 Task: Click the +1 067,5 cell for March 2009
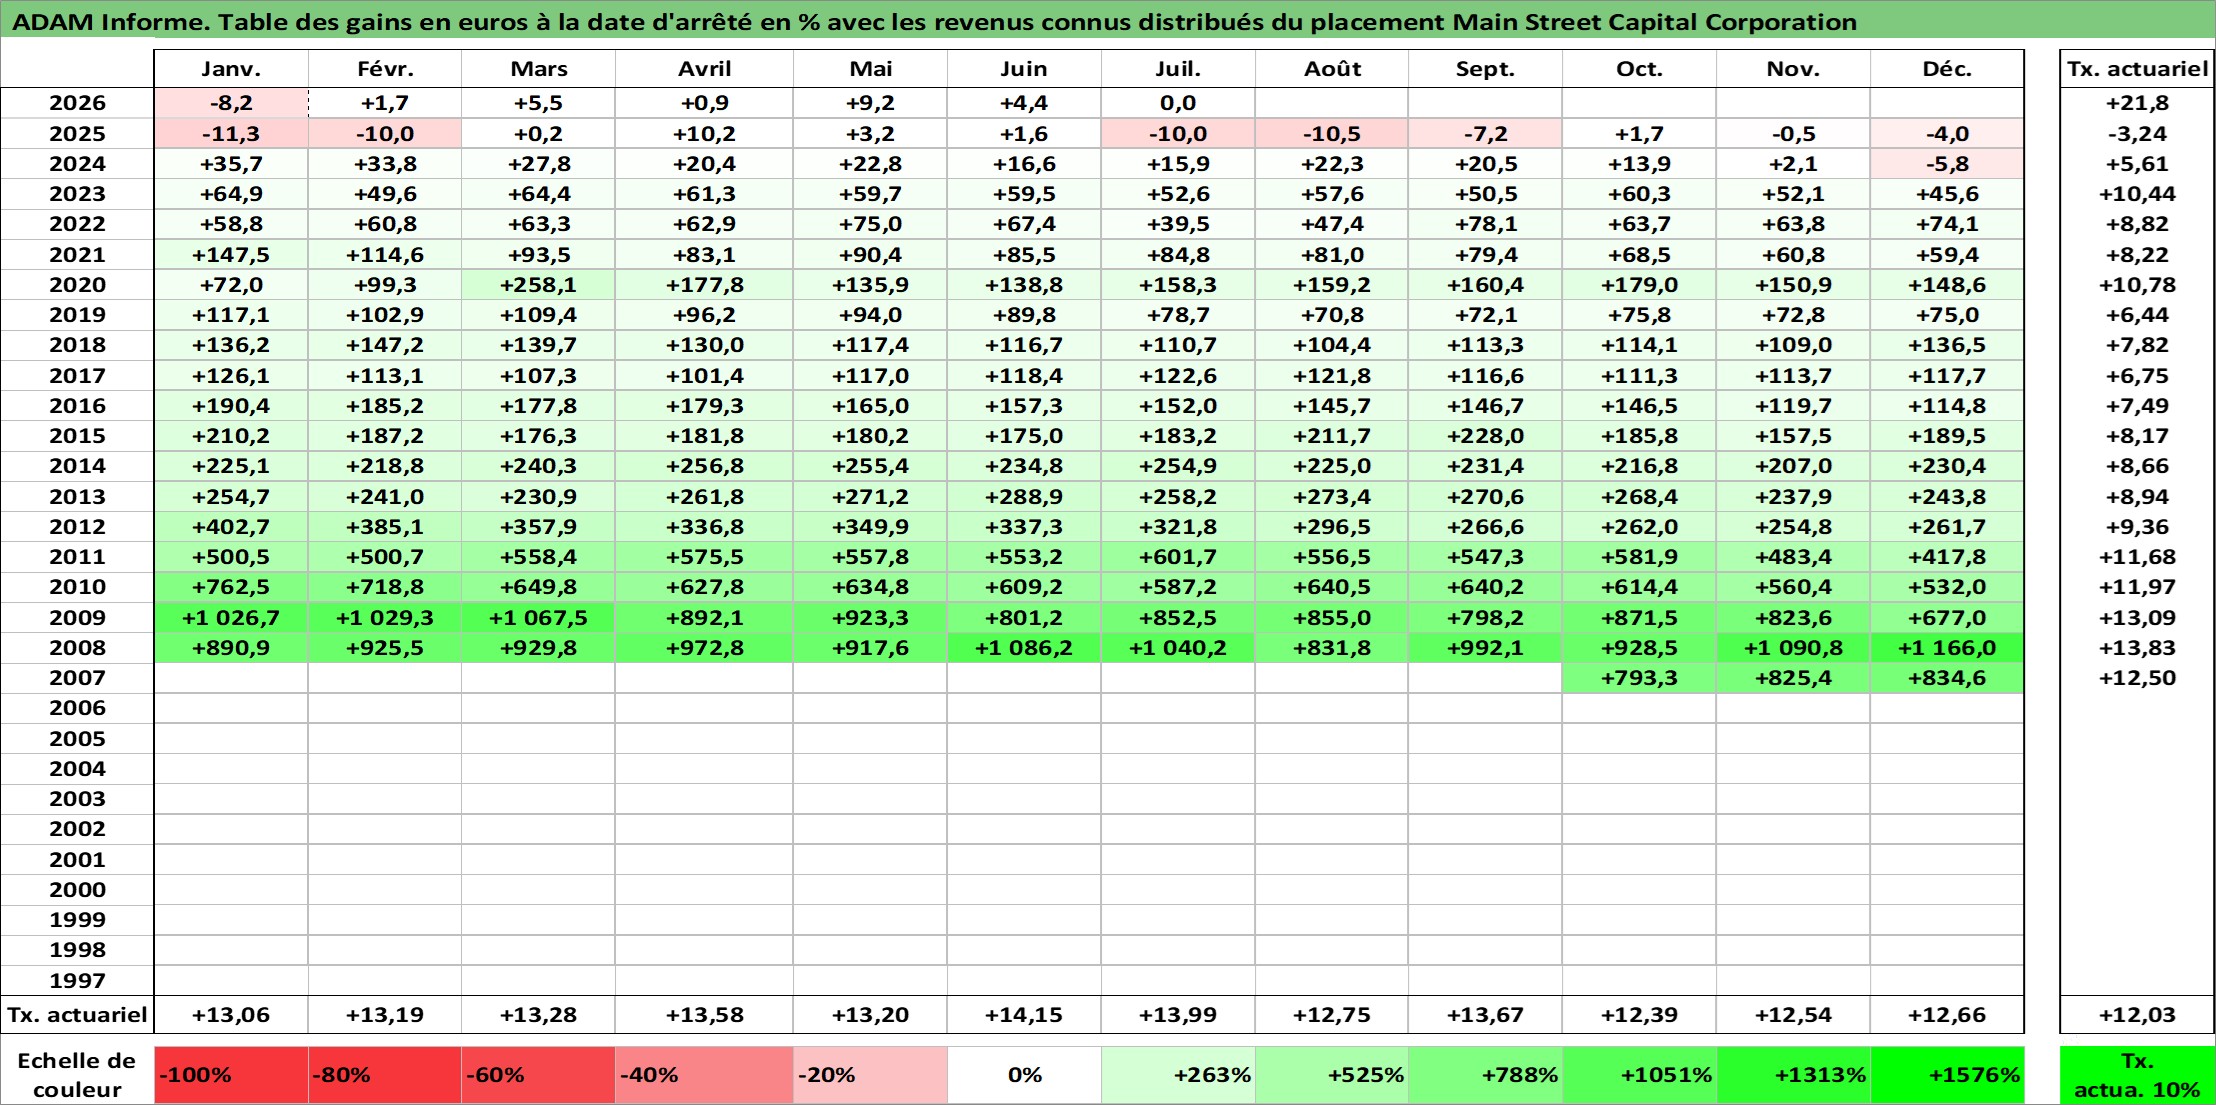[x=538, y=617]
